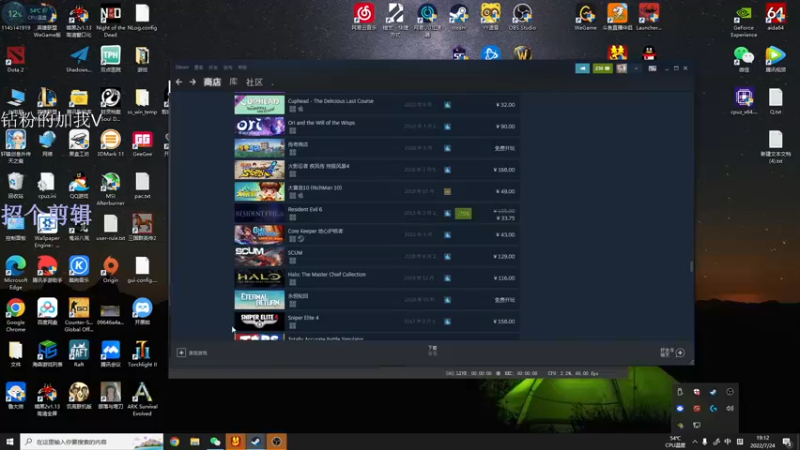Open OBS from the taskbar
800x450 pixels.
pos(276,441)
